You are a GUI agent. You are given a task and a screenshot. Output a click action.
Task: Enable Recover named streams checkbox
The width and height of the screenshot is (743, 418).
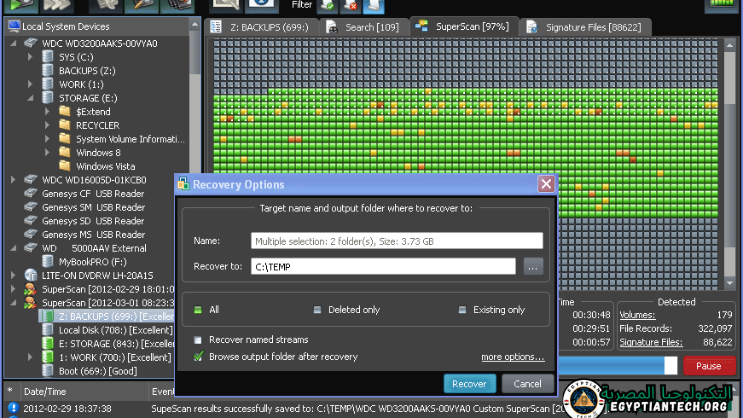(x=198, y=340)
